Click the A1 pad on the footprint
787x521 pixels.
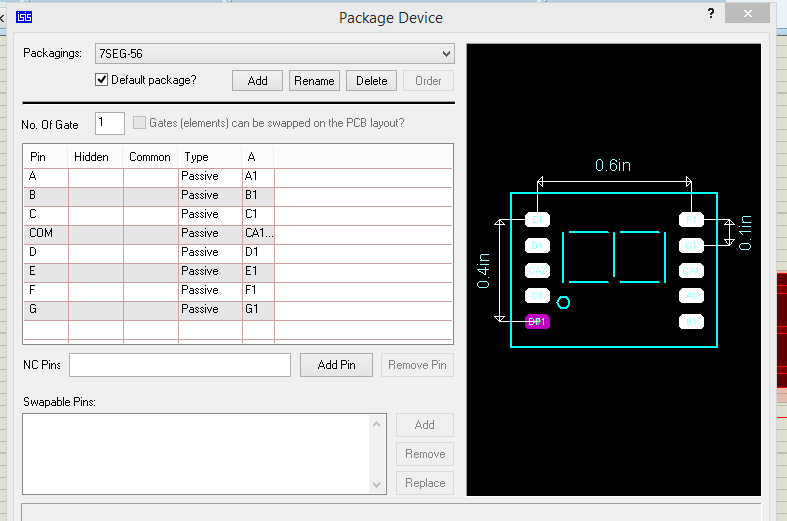pos(691,296)
